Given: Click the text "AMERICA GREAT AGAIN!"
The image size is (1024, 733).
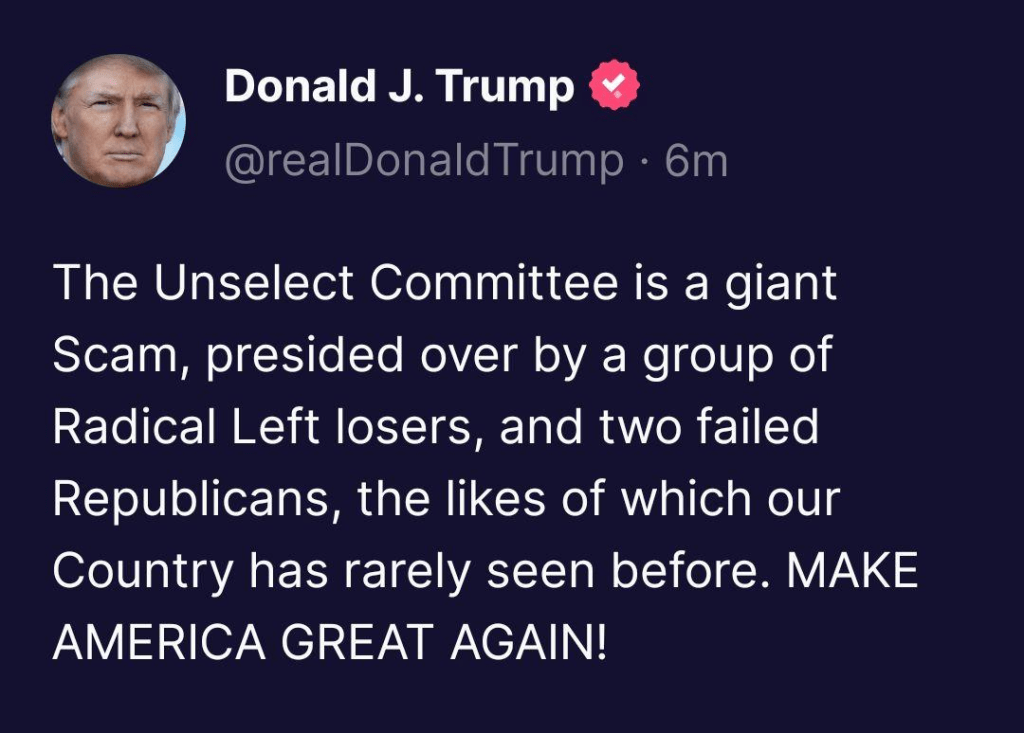Looking at the screenshot, I should 329,643.
